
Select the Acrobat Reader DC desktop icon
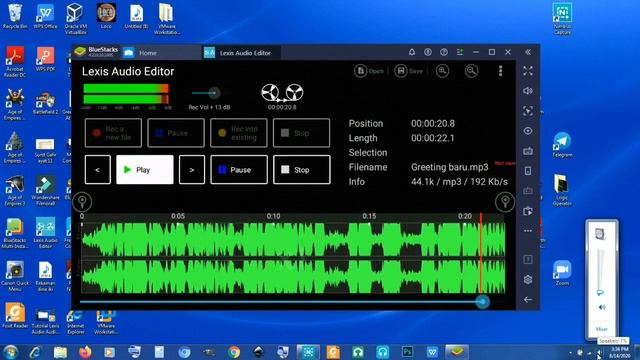15,62
